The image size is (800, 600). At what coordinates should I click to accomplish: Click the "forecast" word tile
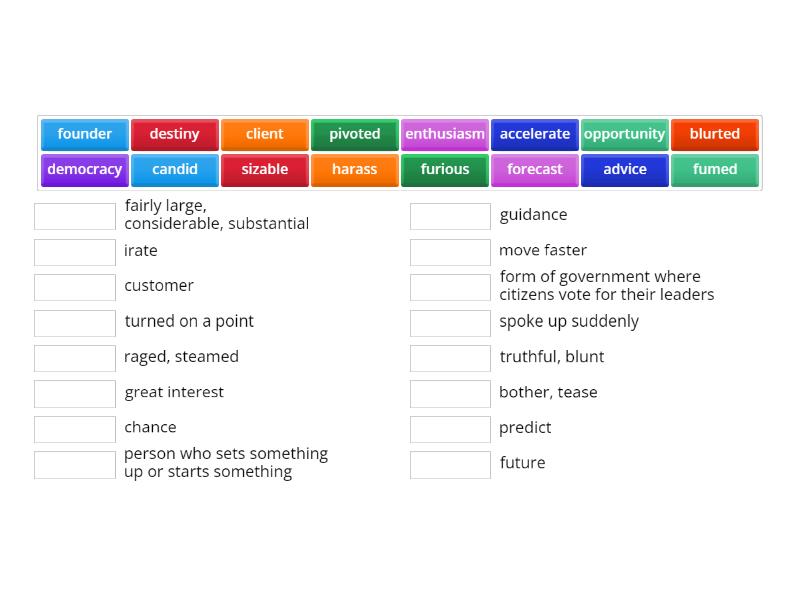(535, 170)
